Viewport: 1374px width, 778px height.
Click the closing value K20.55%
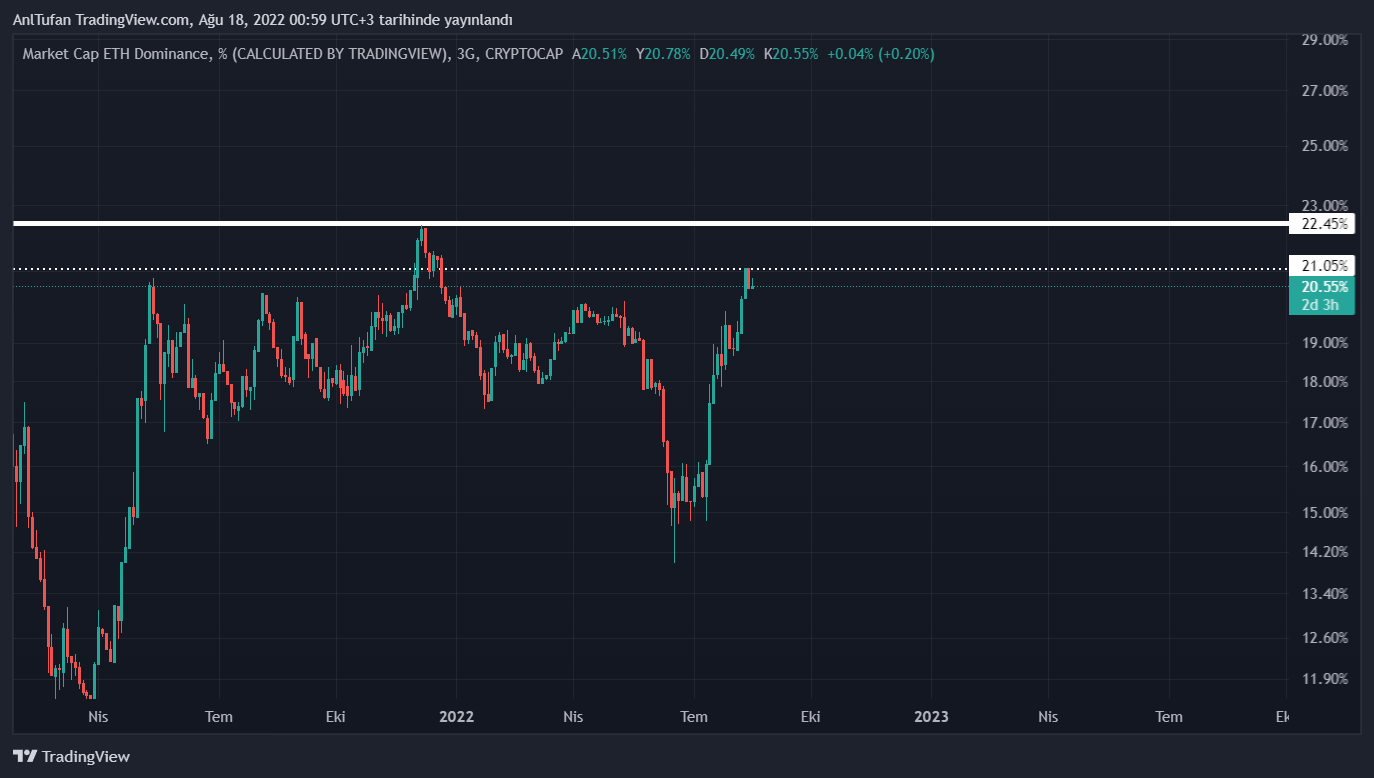(x=790, y=54)
